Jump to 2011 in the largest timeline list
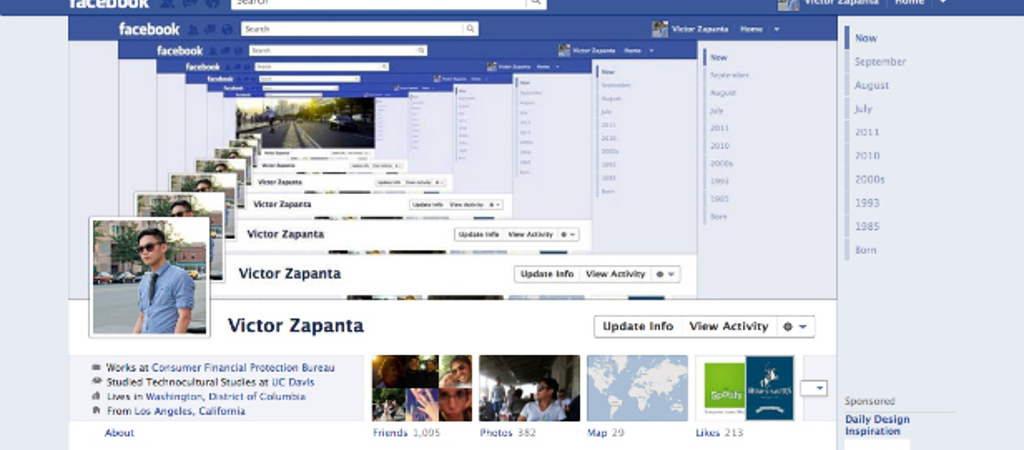 point(867,132)
